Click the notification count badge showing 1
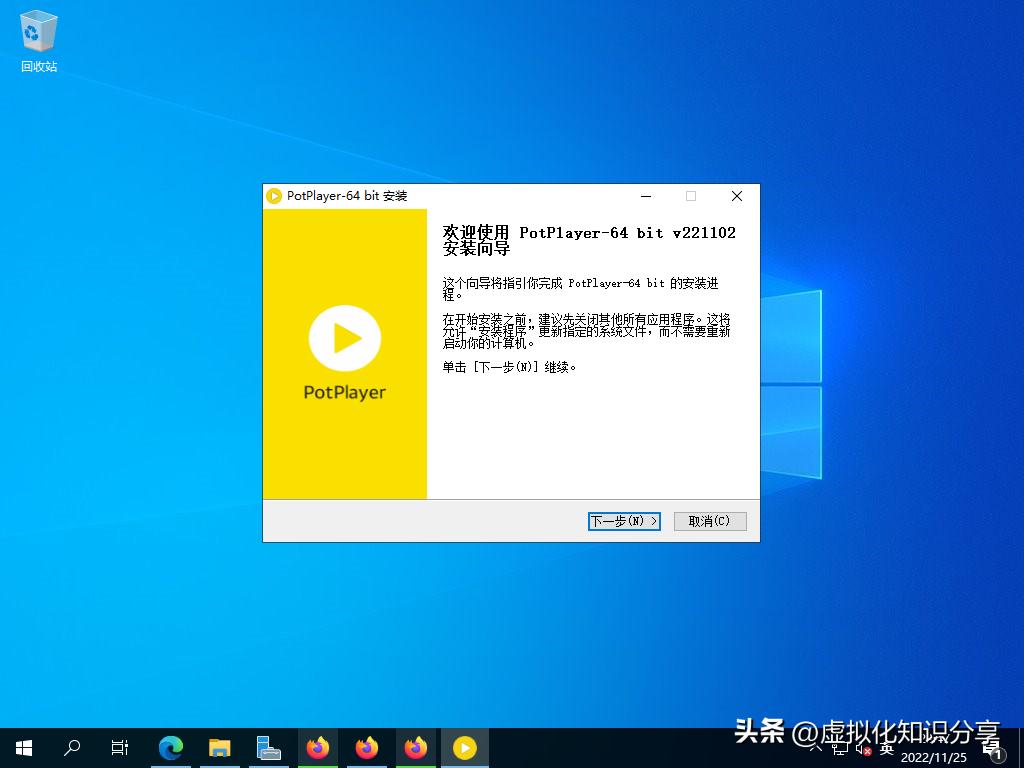Viewport: 1024px width, 768px height. [997, 753]
